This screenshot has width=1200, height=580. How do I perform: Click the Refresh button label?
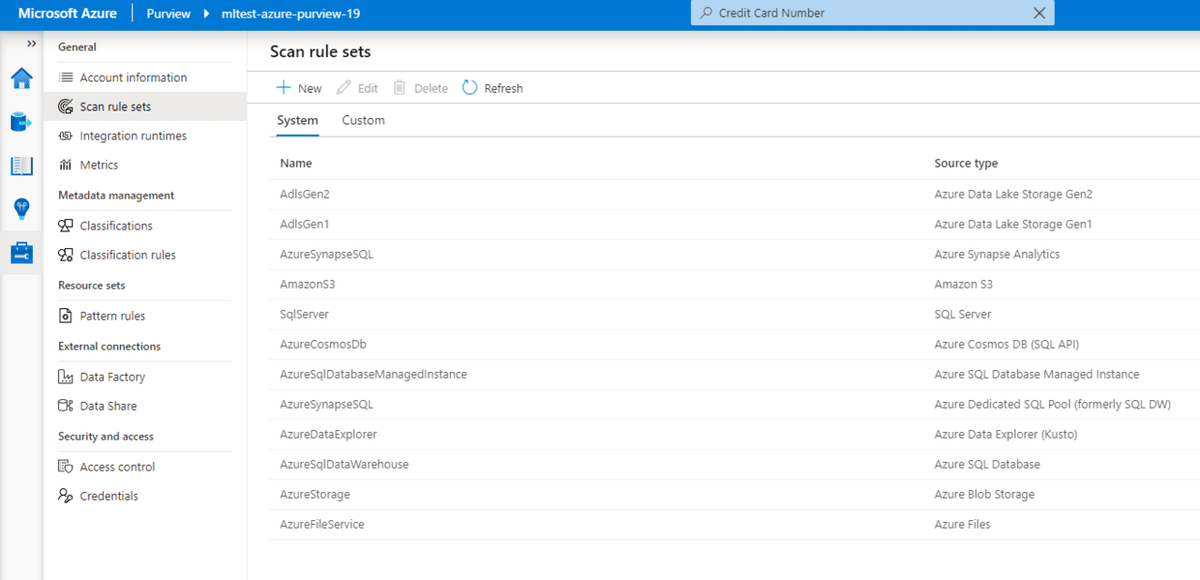point(503,88)
